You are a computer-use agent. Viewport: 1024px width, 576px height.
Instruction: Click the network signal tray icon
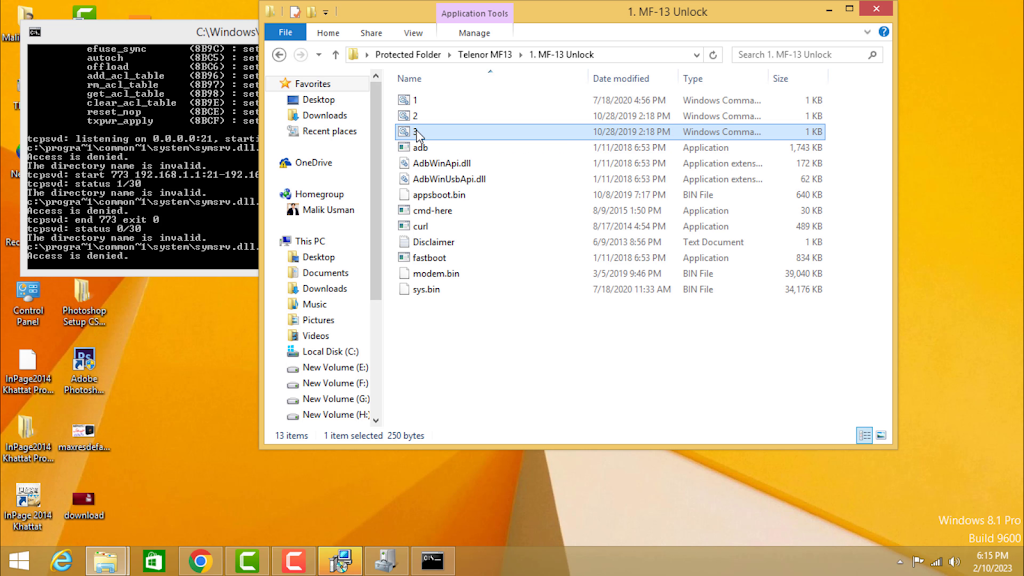(x=936, y=562)
